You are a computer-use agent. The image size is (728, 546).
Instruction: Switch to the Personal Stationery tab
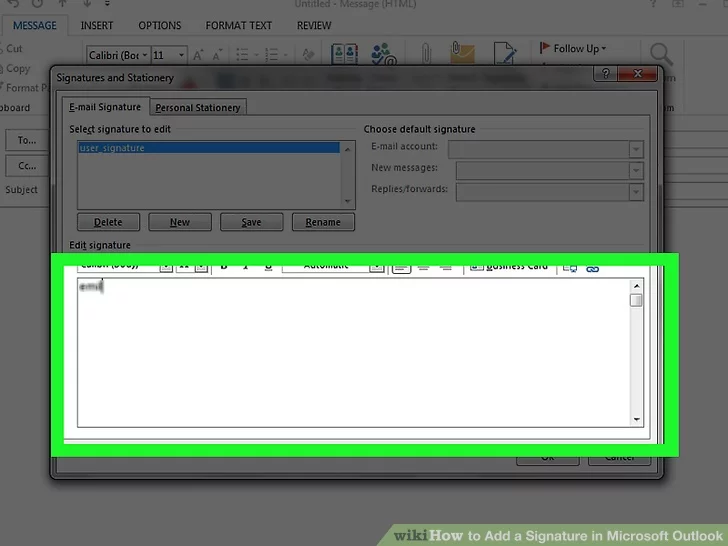point(198,108)
